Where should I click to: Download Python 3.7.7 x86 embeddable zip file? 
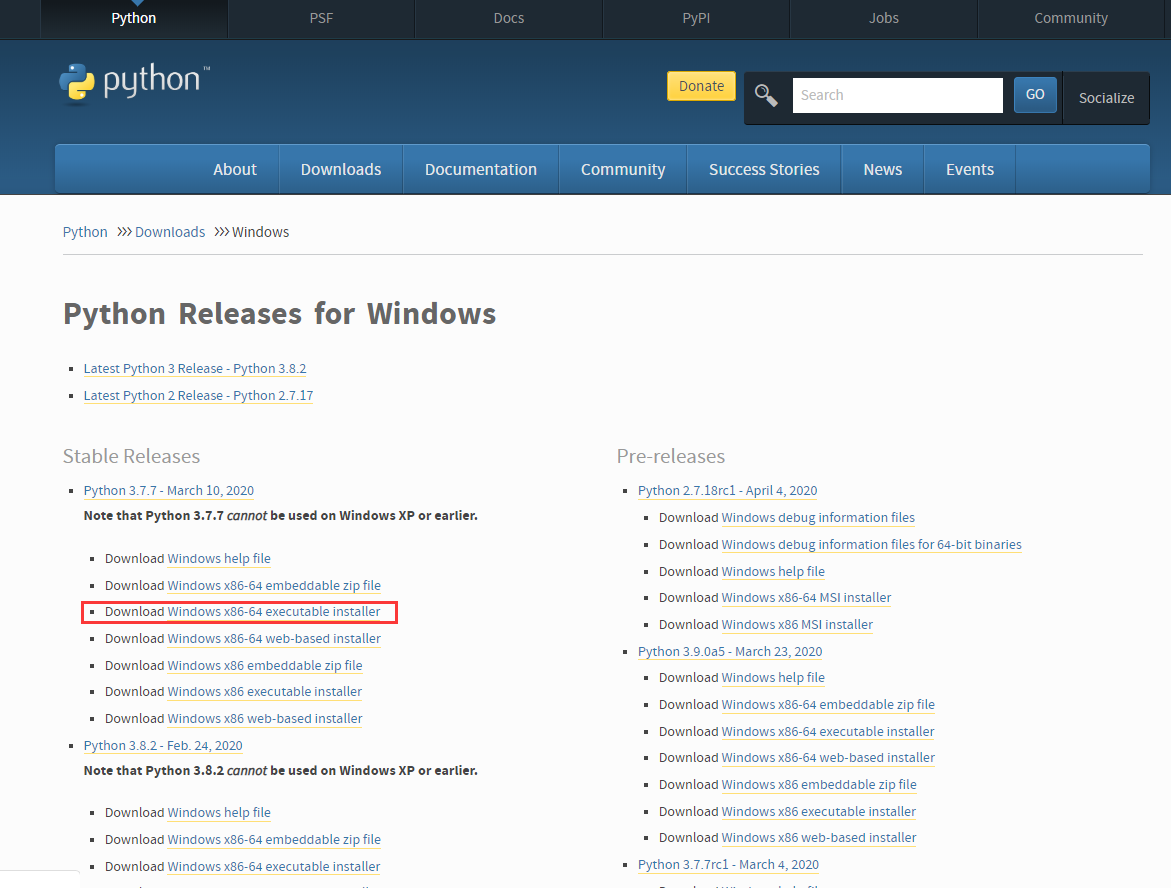265,665
